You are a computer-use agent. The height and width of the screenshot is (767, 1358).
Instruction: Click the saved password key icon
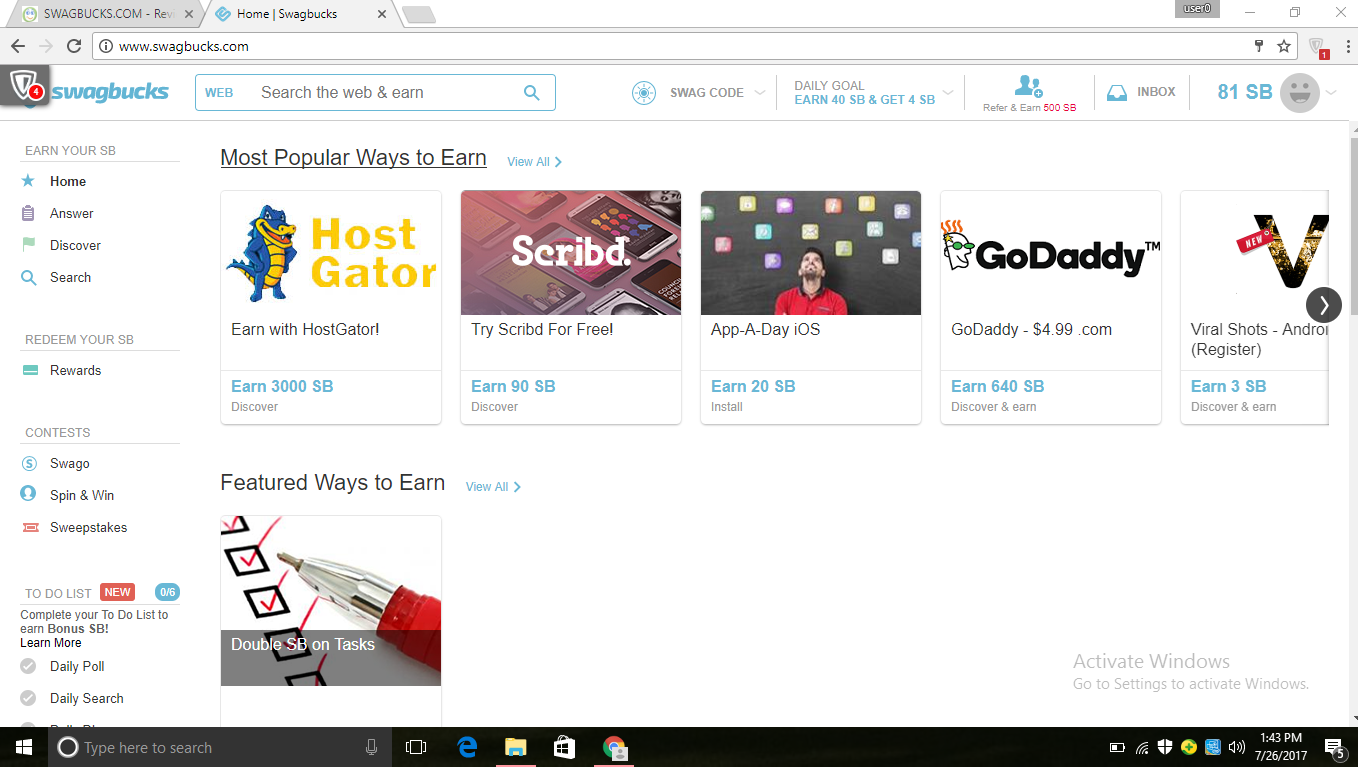pos(1259,46)
